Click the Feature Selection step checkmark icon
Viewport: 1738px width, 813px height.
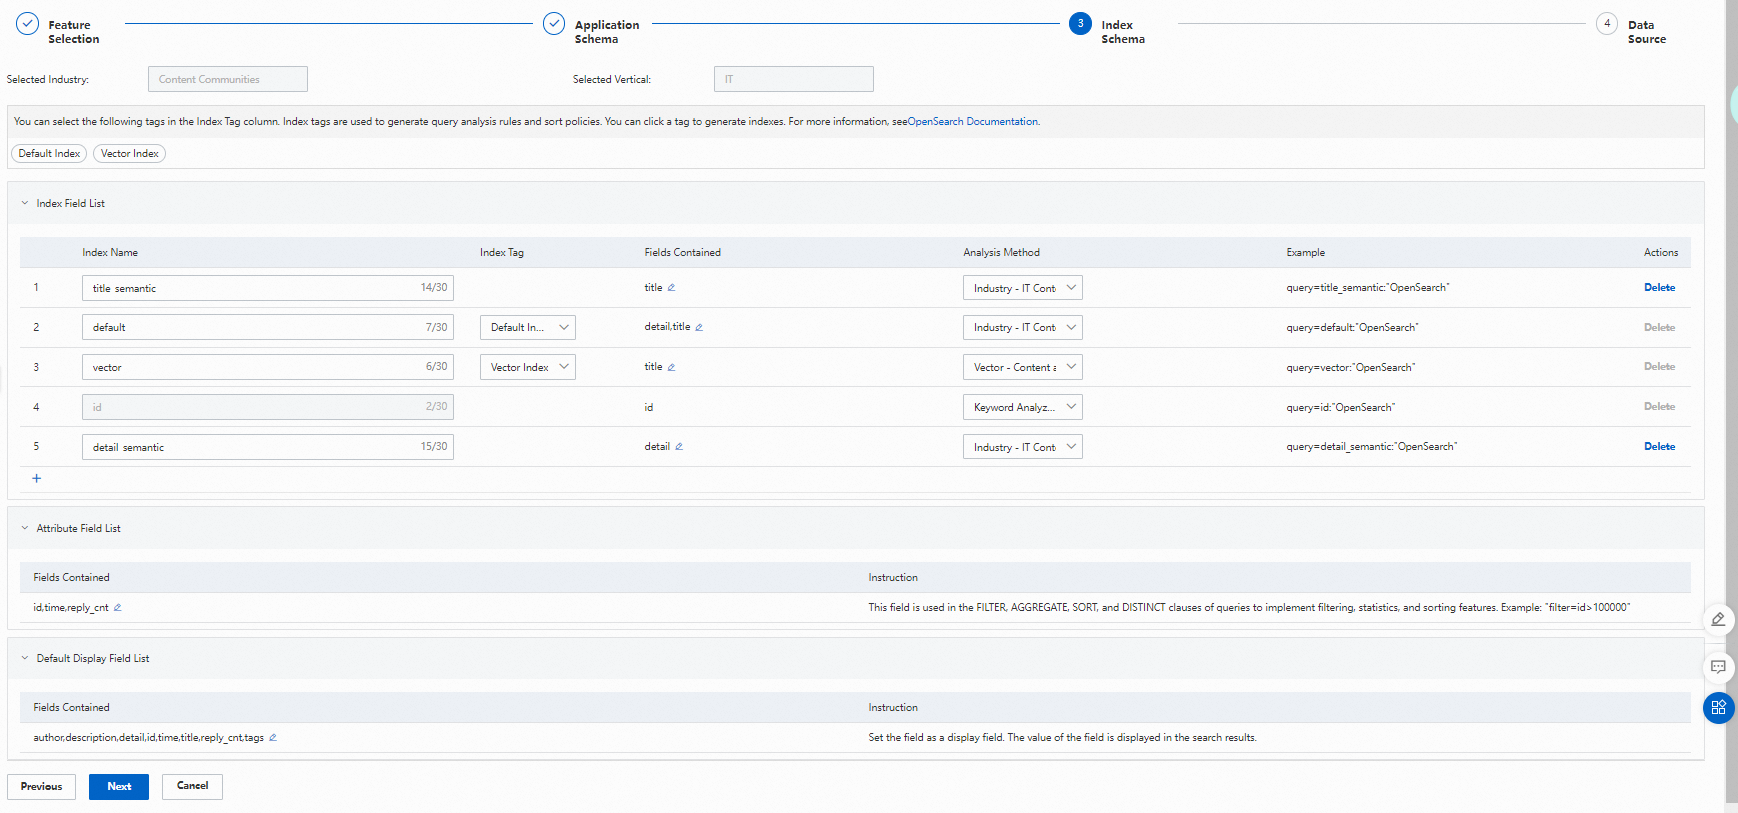tap(28, 24)
